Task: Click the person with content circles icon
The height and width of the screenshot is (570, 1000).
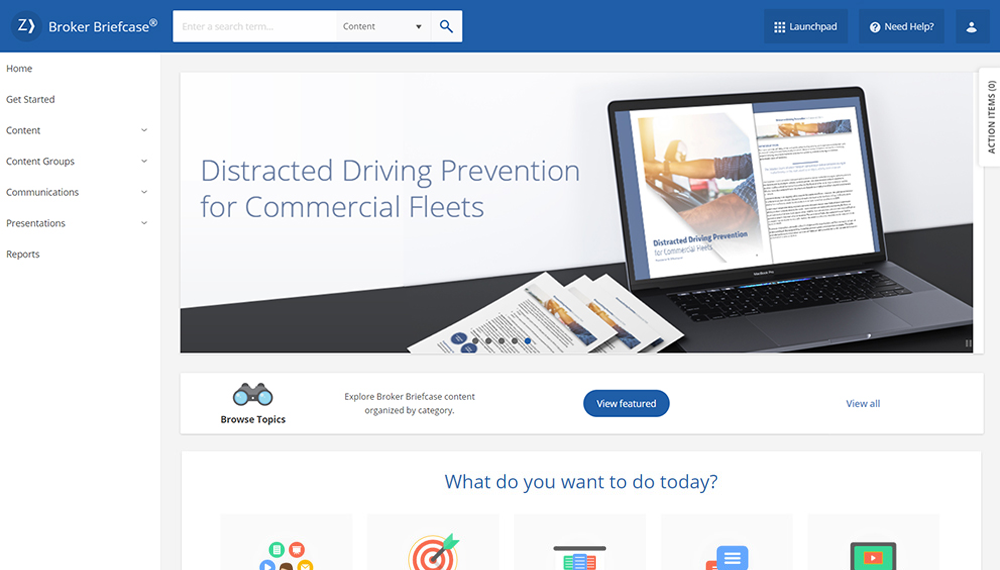Action: click(286, 555)
